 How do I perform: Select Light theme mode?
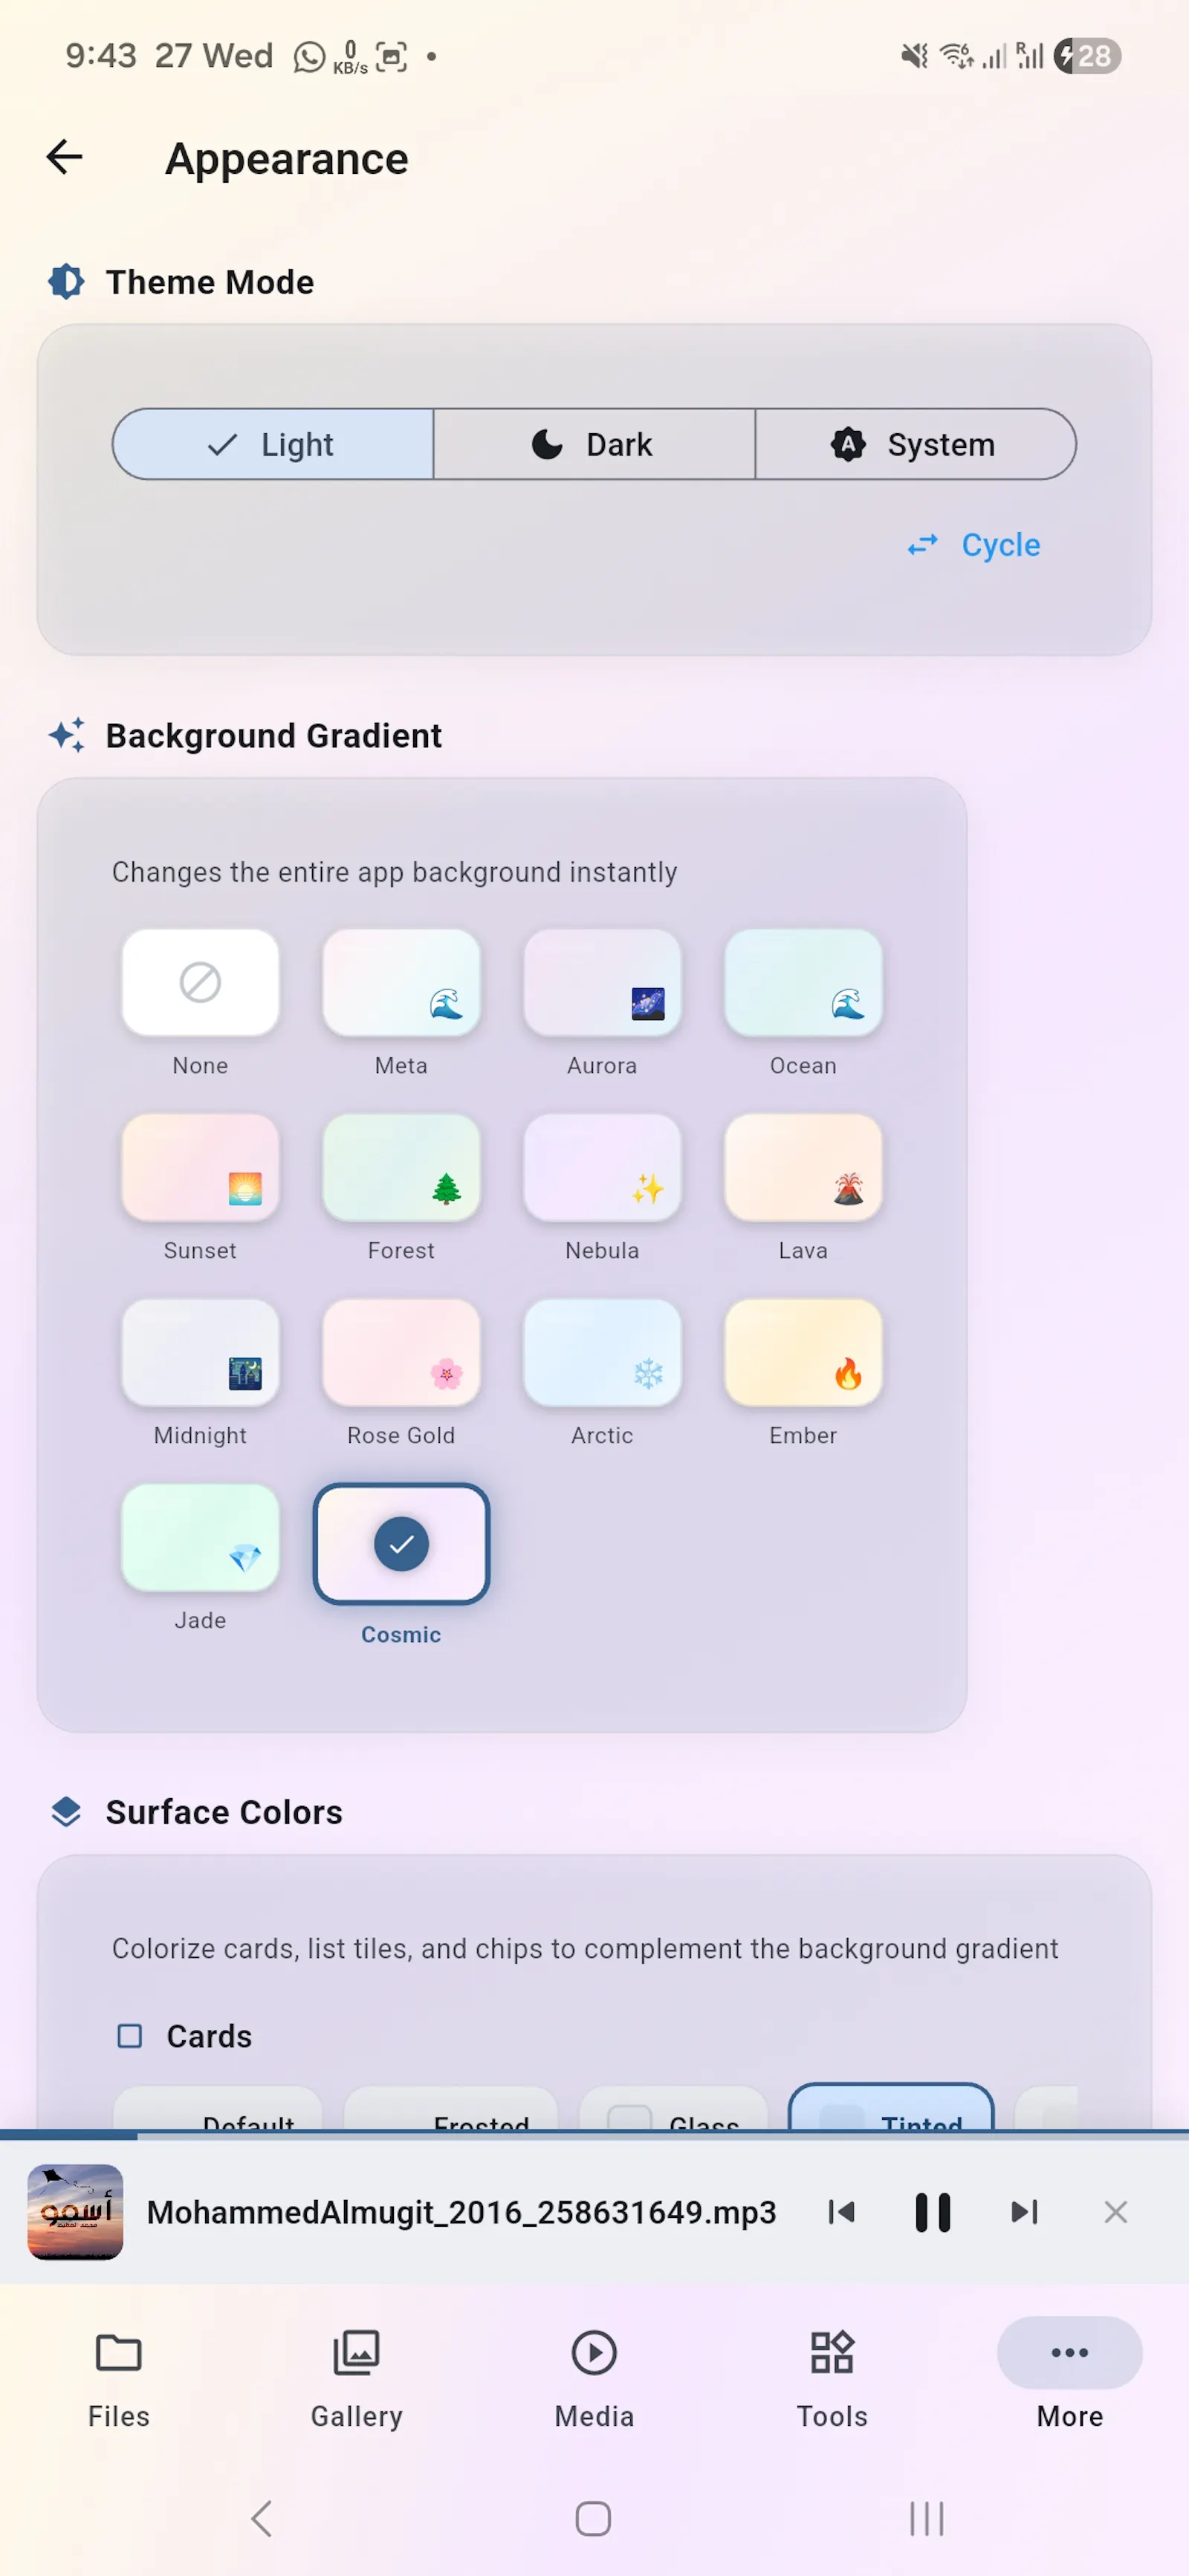(x=273, y=444)
